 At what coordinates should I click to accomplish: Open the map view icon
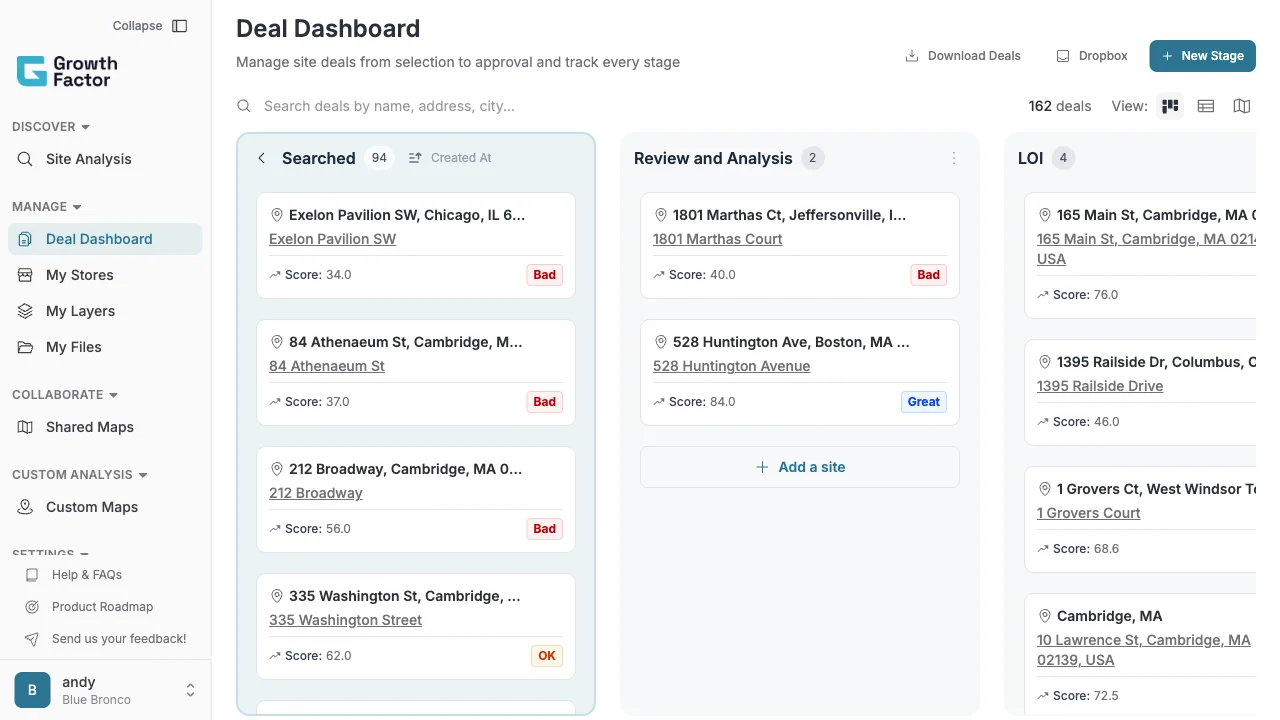coord(1241,105)
